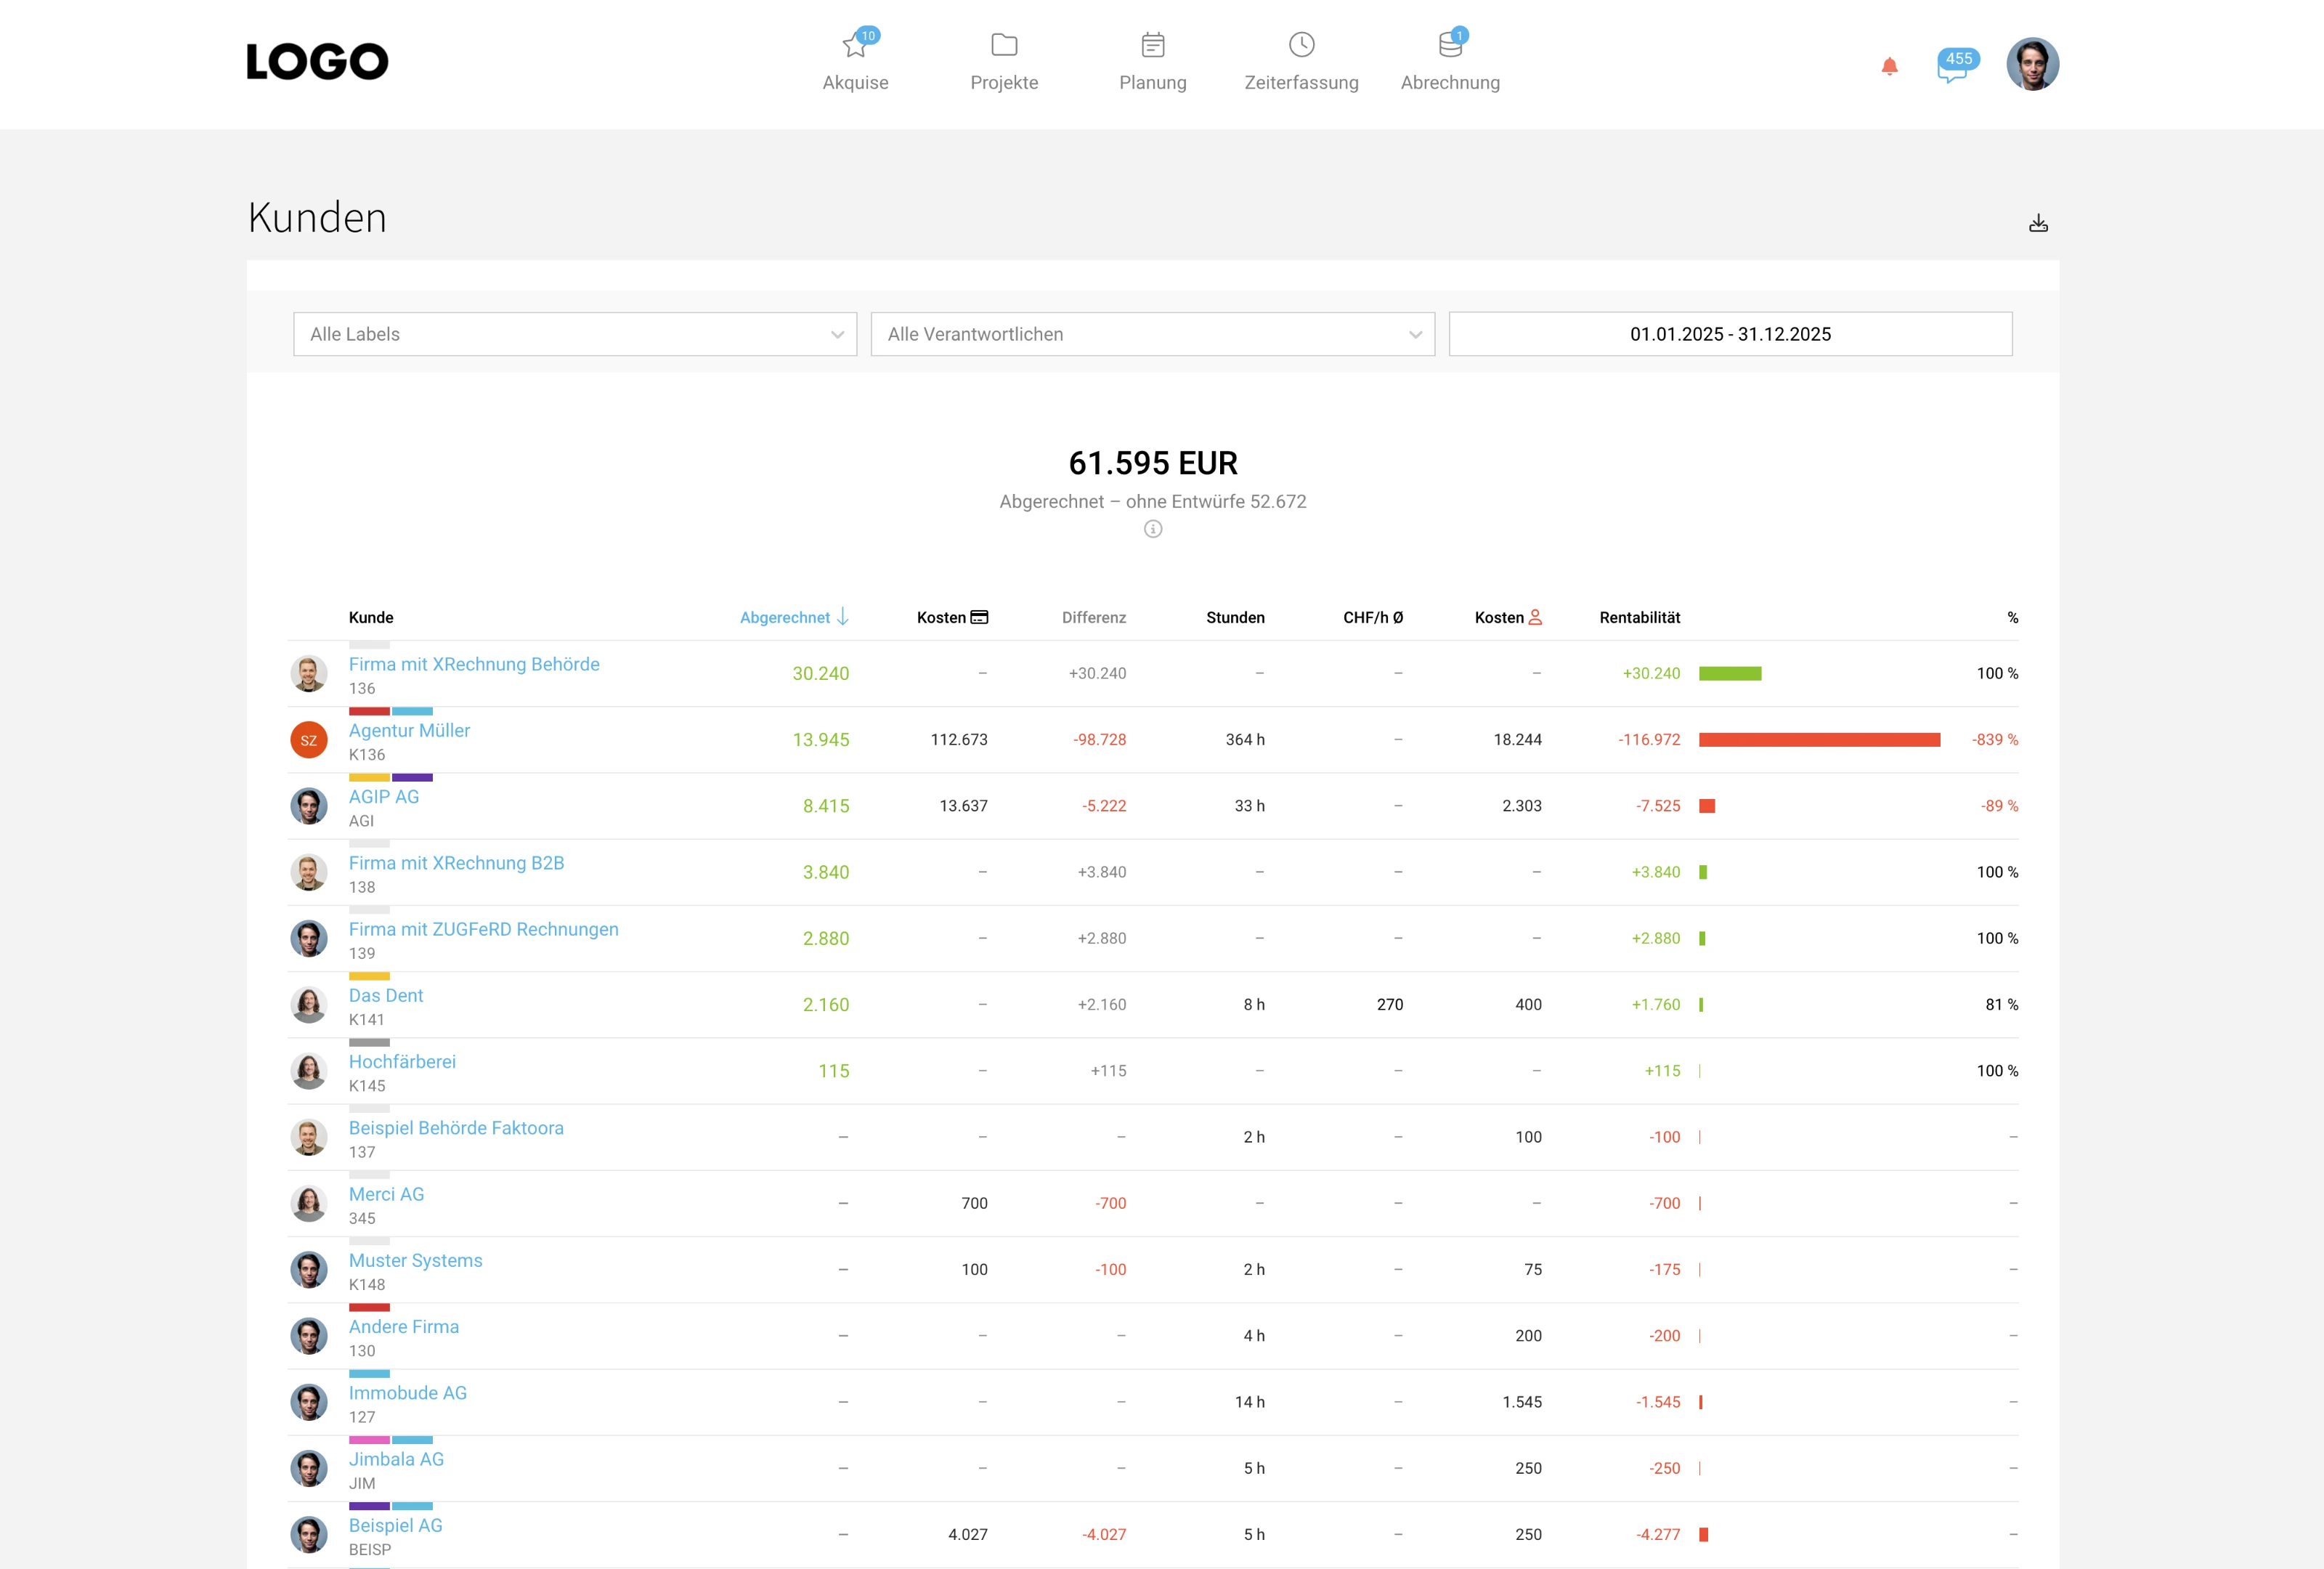Click the LOGO home link
This screenshot has height=1569, width=2324.
[x=317, y=62]
